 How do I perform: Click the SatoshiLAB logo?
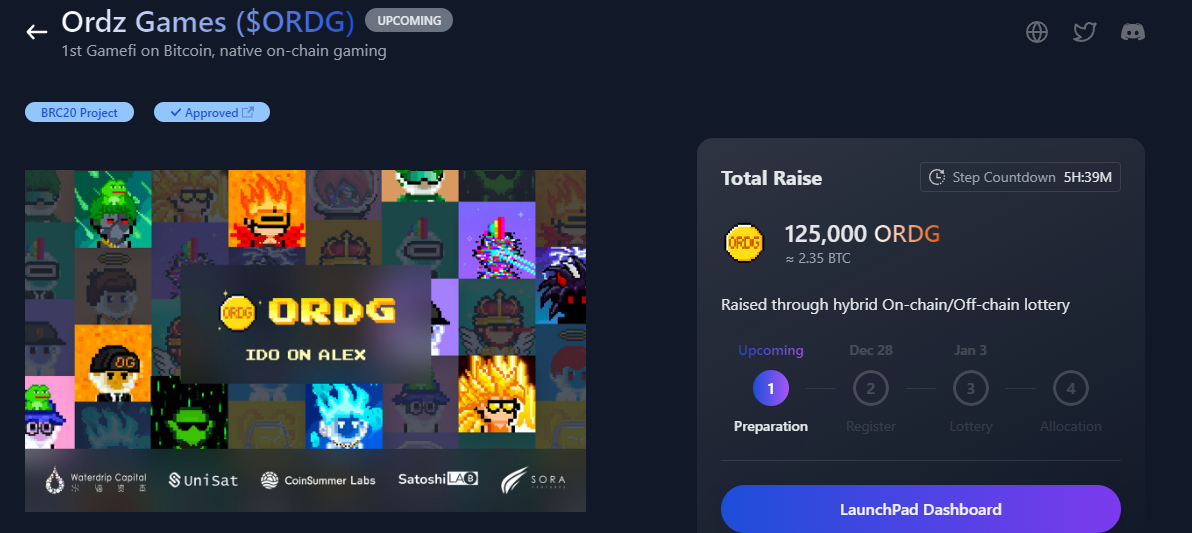point(438,479)
